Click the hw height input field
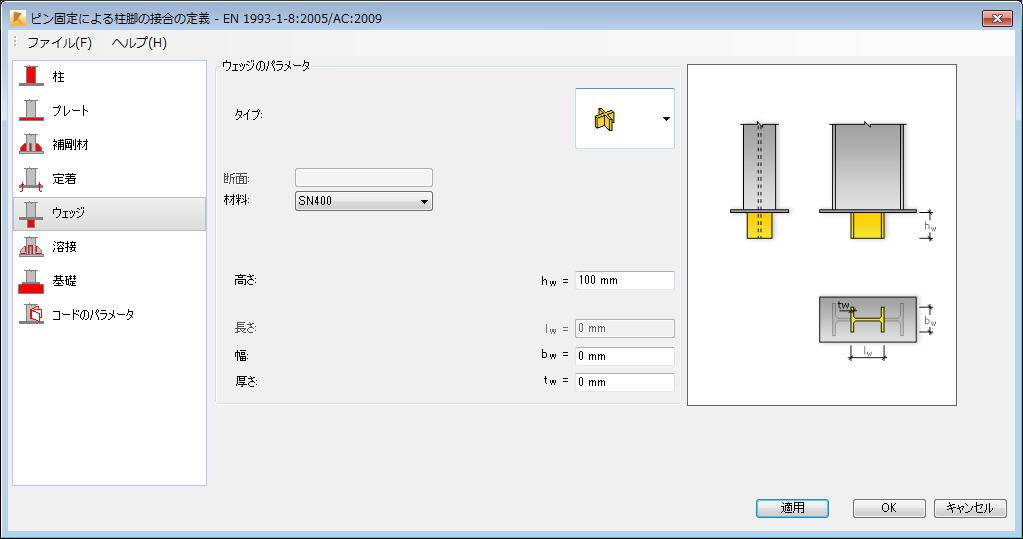1023x539 pixels. pos(624,280)
